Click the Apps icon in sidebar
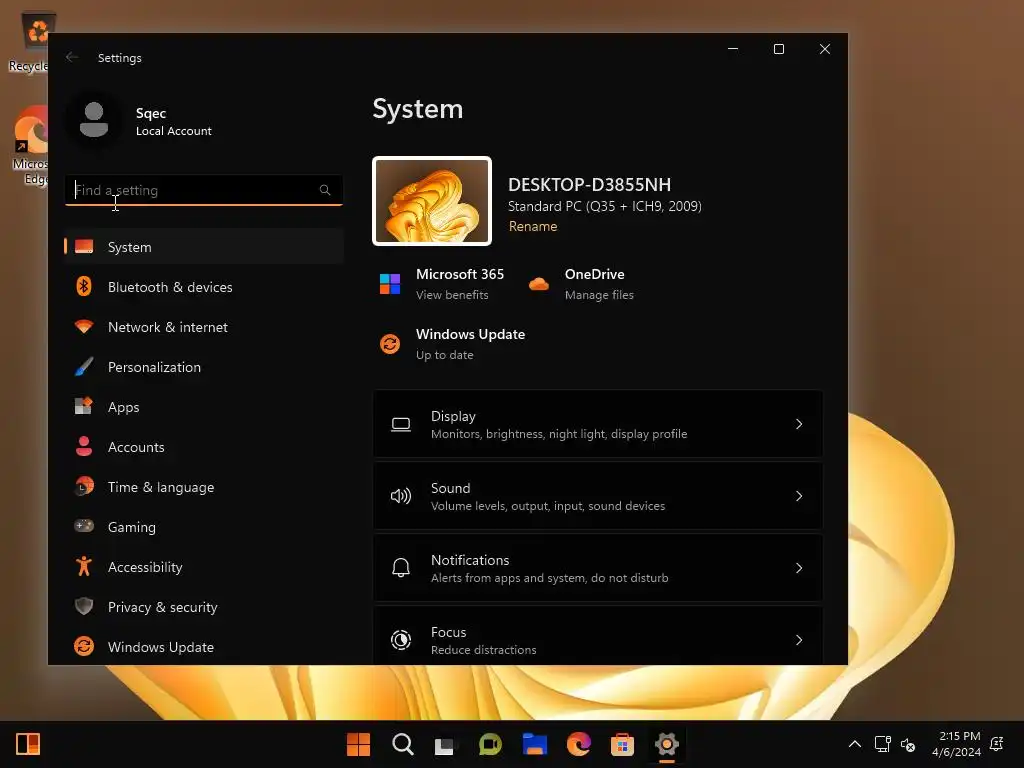This screenshot has width=1024, height=768. pos(84,406)
